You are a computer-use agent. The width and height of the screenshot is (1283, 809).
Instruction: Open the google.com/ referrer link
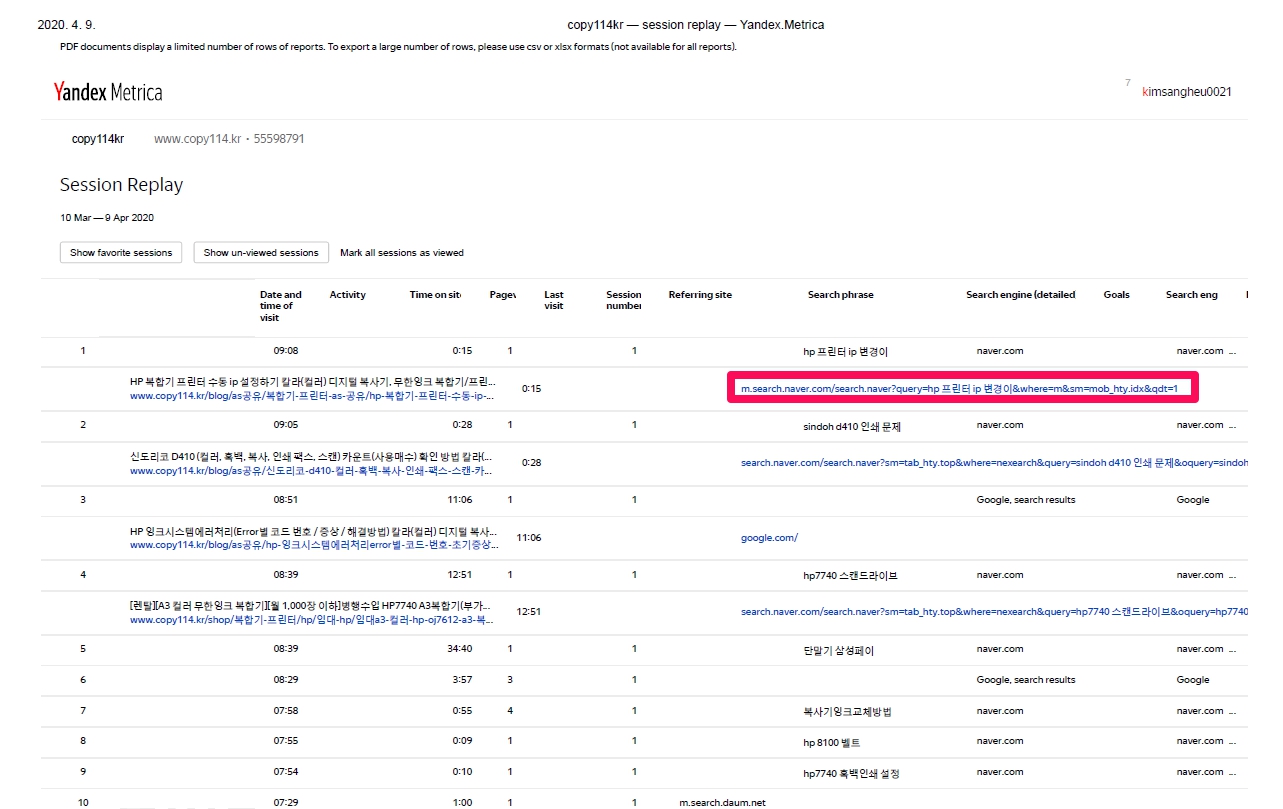pos(769,538)
